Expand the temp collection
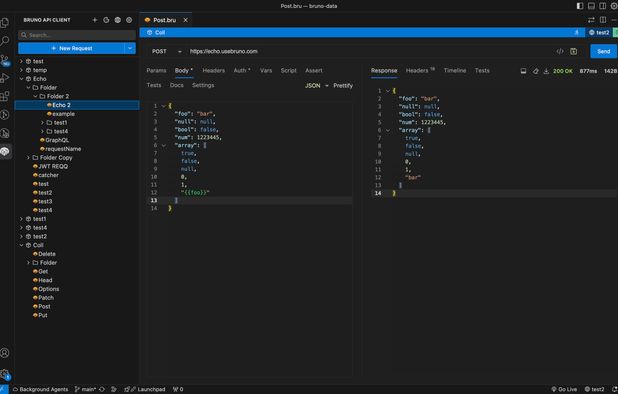The image size is (618, 394). coord(21,70)
